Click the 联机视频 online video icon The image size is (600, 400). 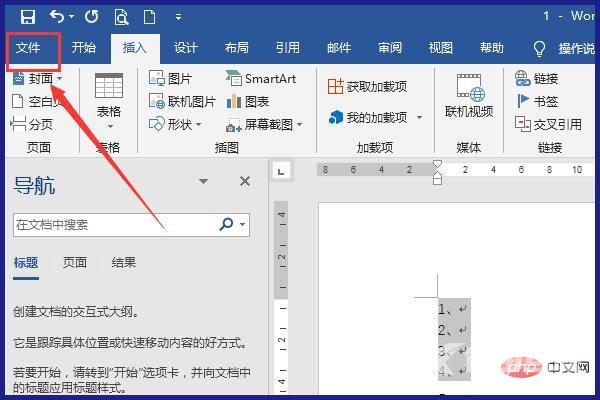click(469, 96)
